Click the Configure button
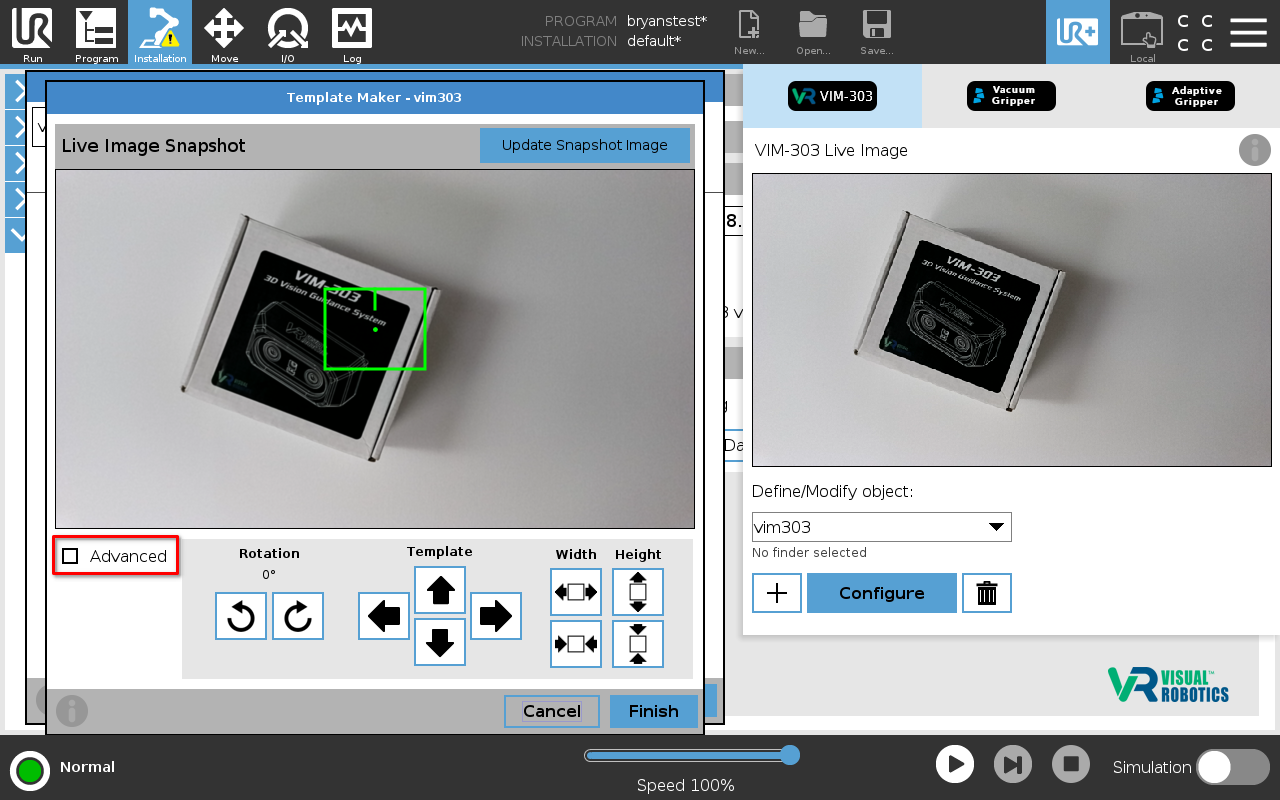1280x800 pixels. point(882,593)
